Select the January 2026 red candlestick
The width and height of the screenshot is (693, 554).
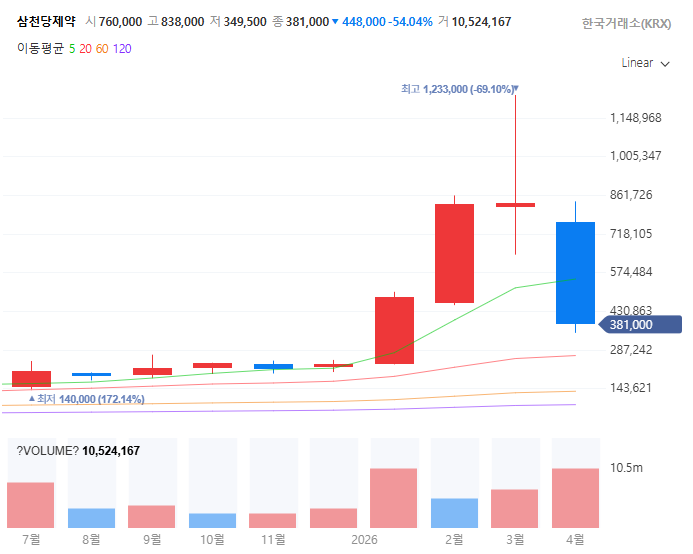click(394, 330)
